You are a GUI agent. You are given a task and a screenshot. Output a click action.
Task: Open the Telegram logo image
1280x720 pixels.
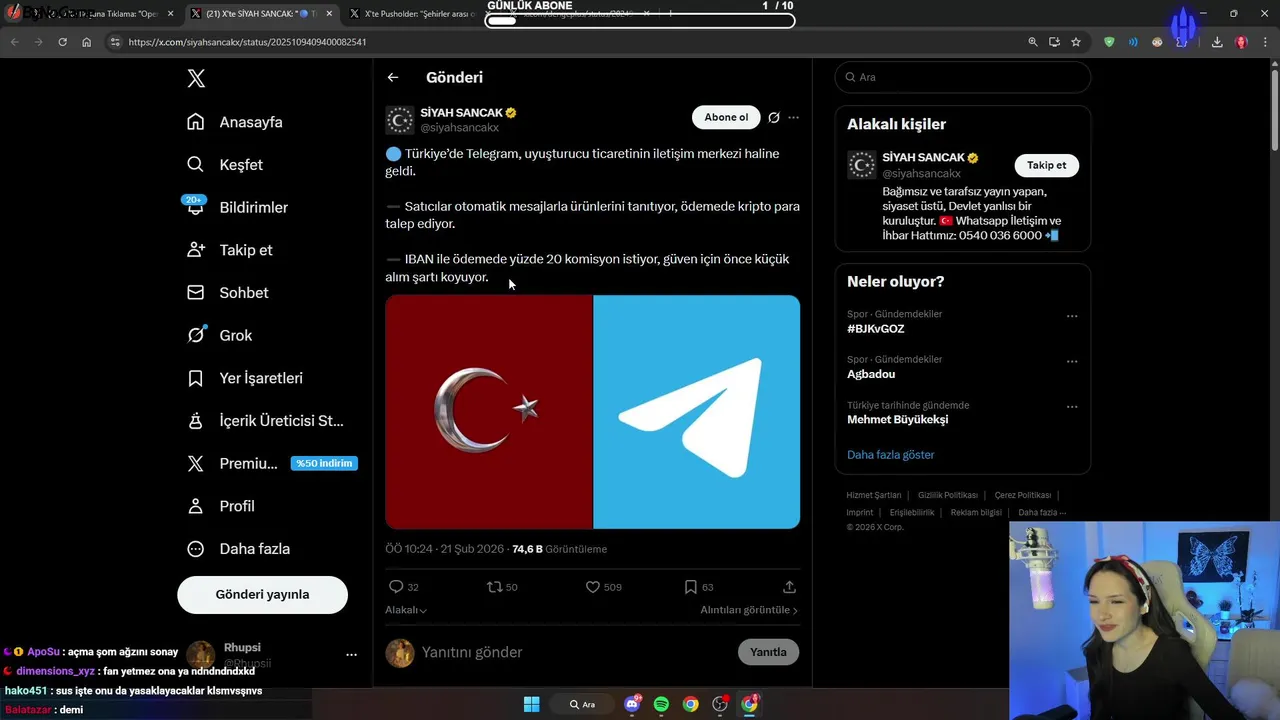[x=697, y=412]
